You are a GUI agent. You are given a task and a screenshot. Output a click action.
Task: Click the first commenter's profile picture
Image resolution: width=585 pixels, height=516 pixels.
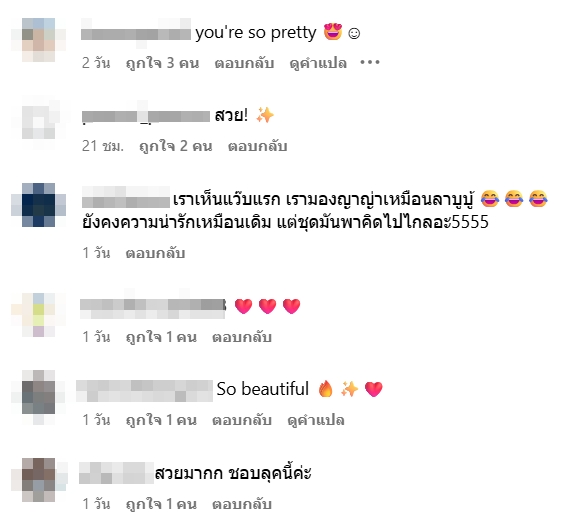pos(38,40)
